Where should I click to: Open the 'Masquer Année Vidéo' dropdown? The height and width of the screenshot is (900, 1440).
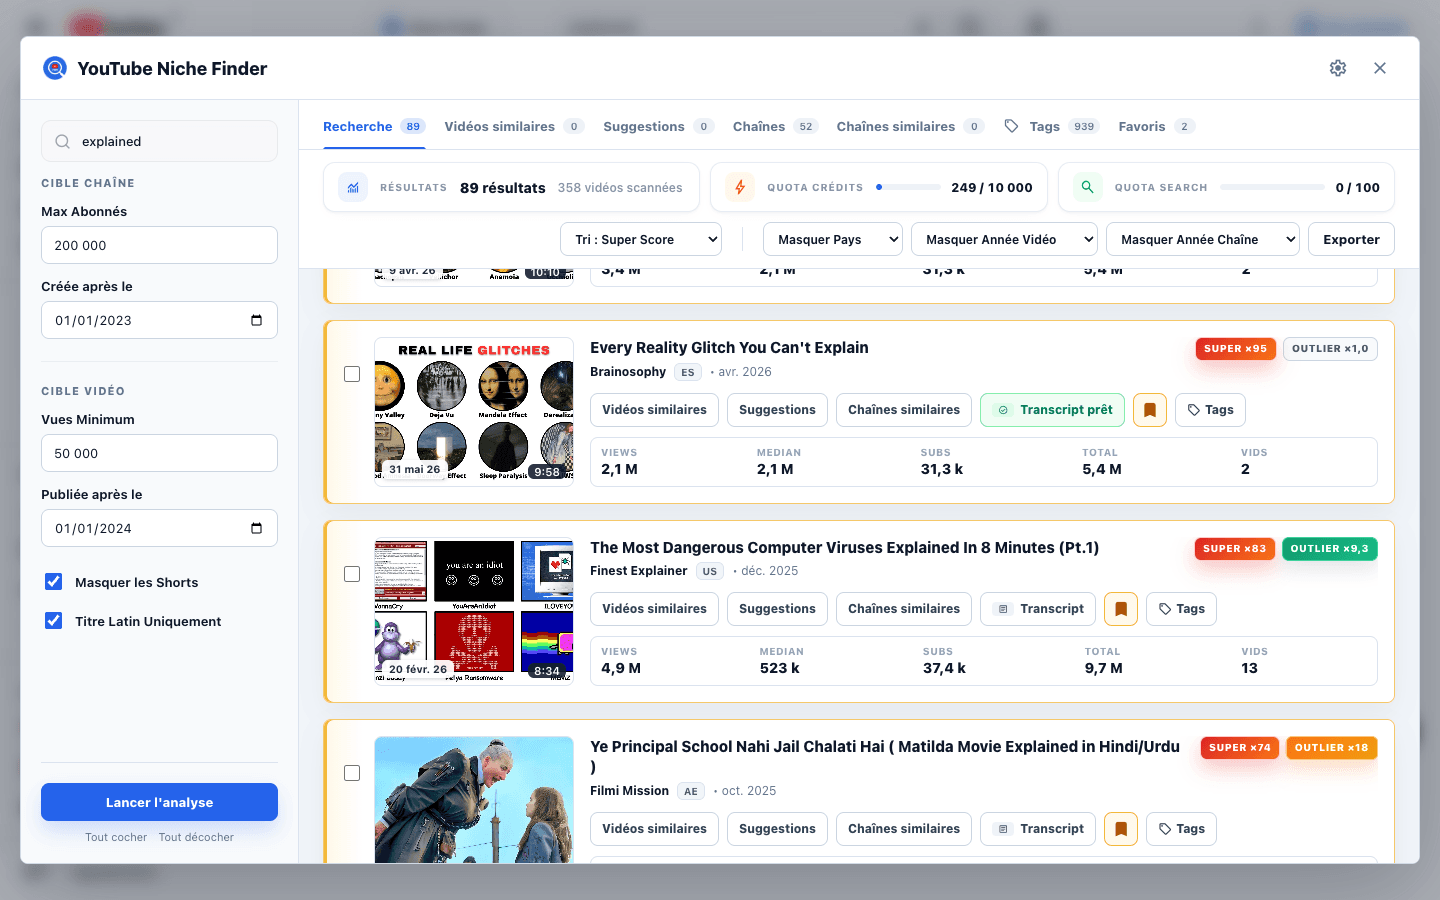1004,240
